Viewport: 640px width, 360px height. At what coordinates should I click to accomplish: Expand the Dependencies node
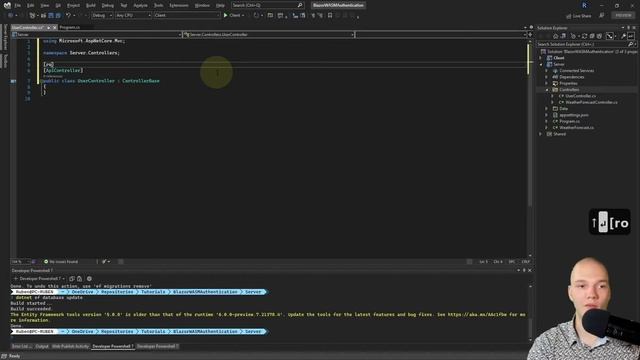click(547, 77)
